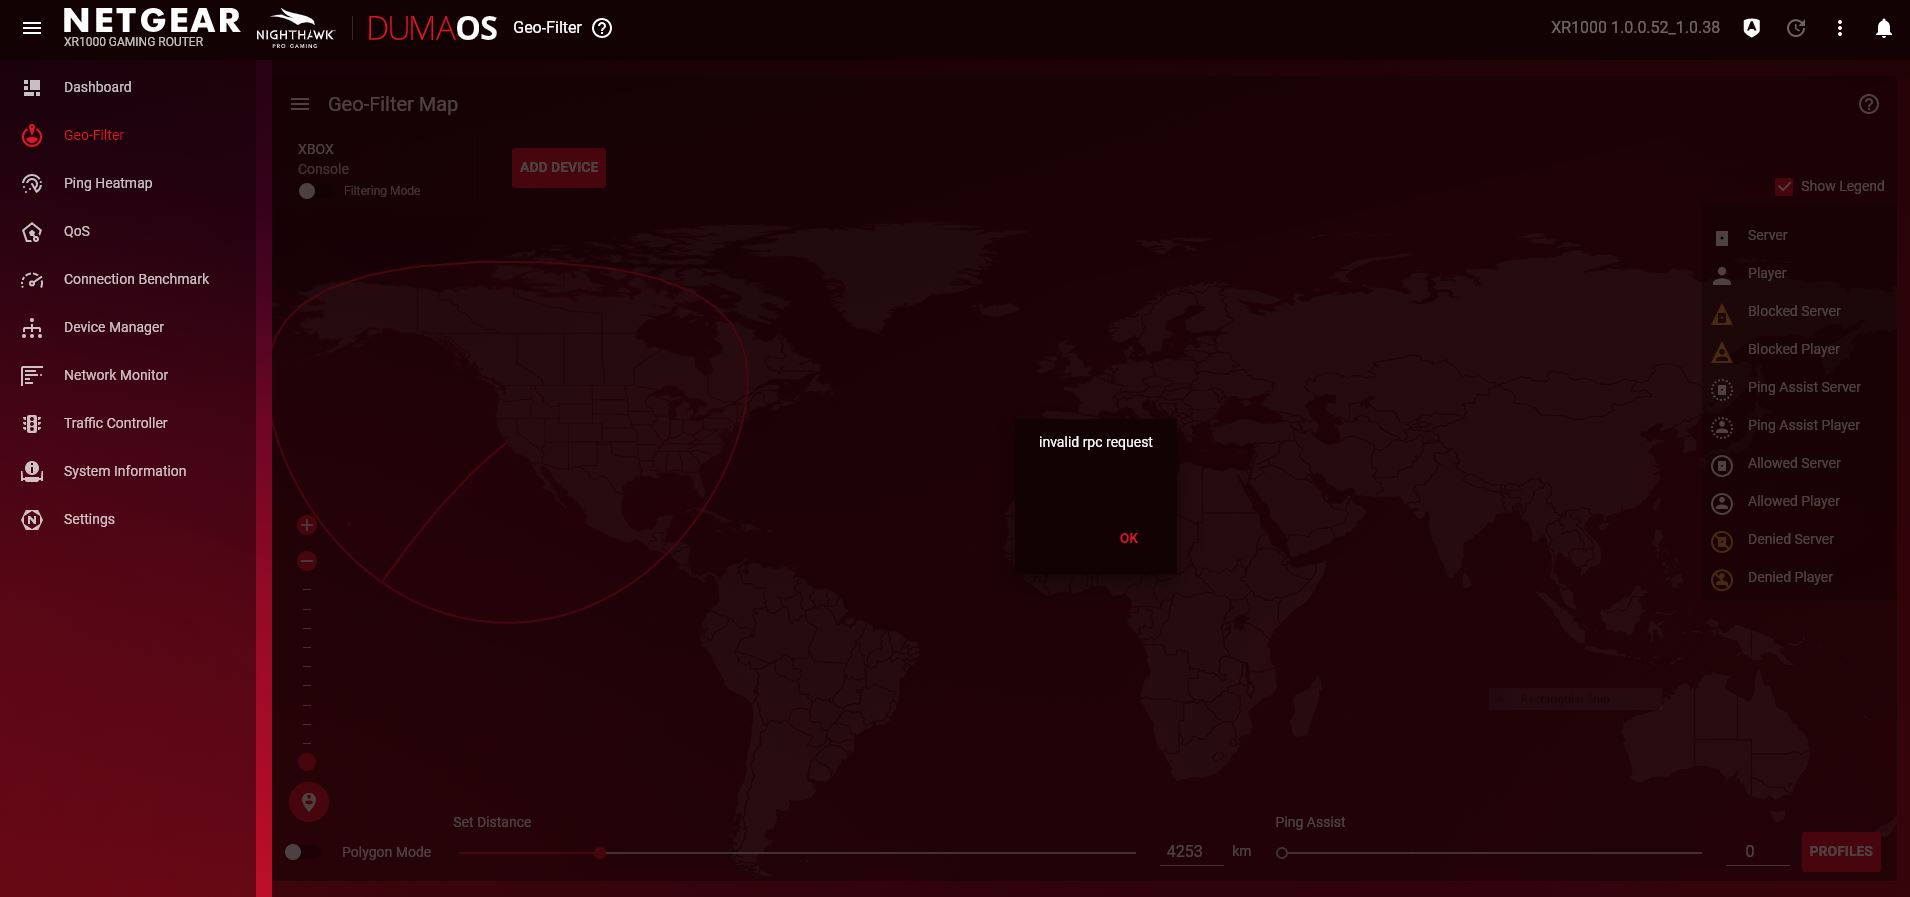Image resolution: width=1910 pixels, height=897 pixels.
Task: Click the distance value field showing 4253
Action: [x=1191, y=851]
